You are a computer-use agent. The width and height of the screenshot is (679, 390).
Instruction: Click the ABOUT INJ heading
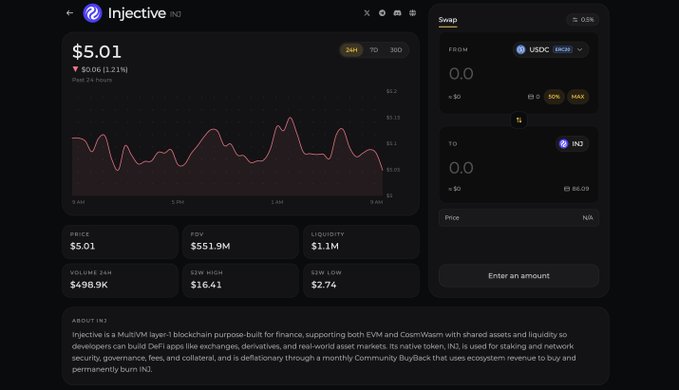click(x=89, y=321)
